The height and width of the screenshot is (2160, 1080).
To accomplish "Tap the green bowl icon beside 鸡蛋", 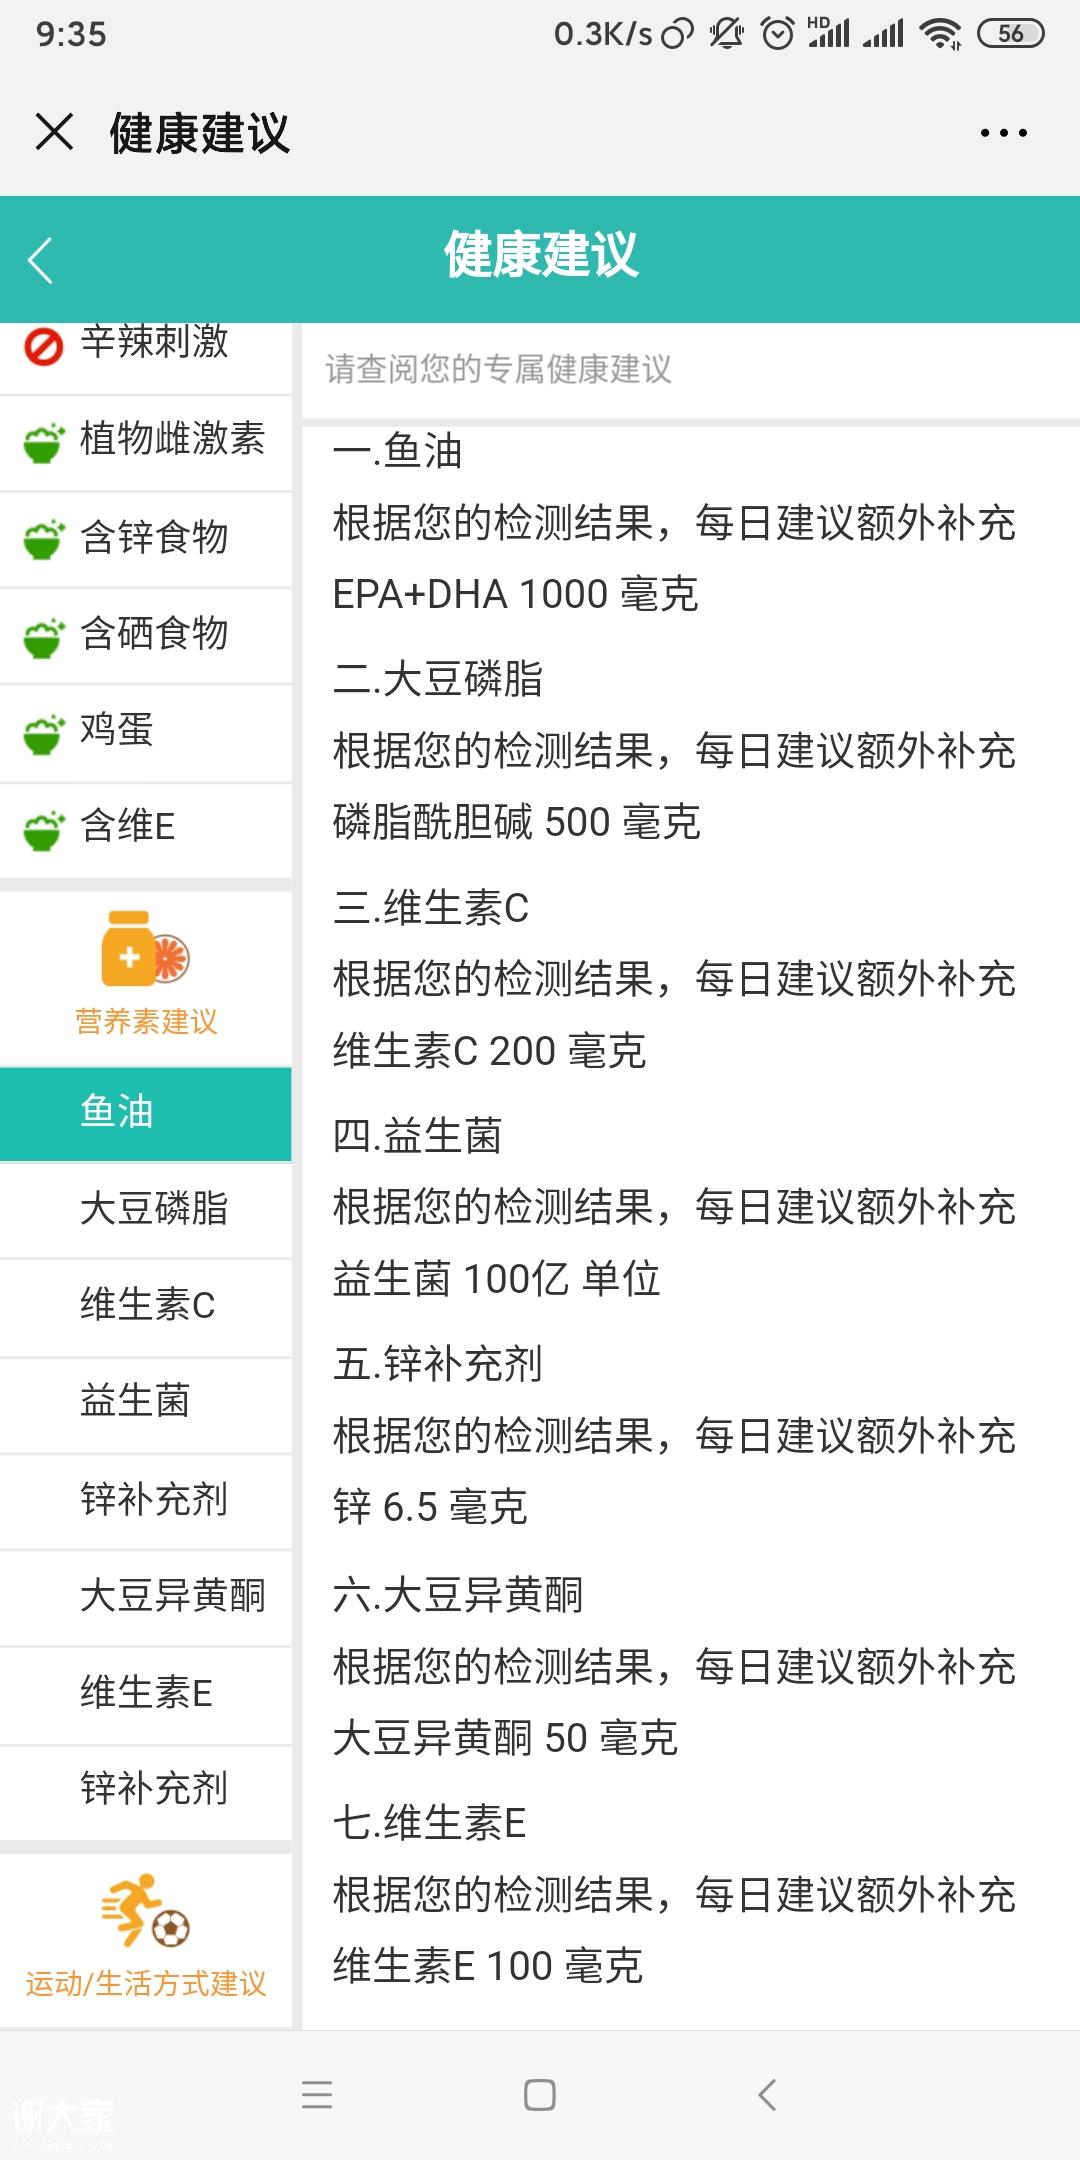I will [x=43, y=735].
